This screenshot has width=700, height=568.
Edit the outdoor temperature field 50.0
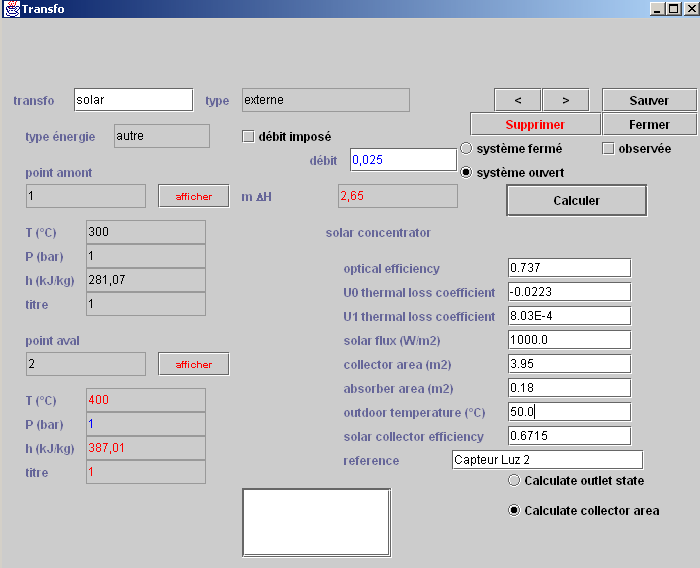coord(570,412)
